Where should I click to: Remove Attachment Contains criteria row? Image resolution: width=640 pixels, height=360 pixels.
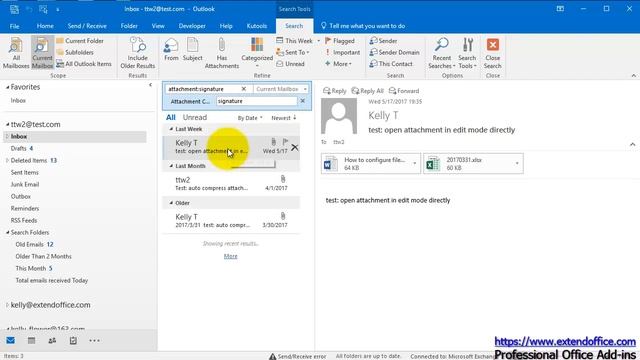[x=302, y=101]
